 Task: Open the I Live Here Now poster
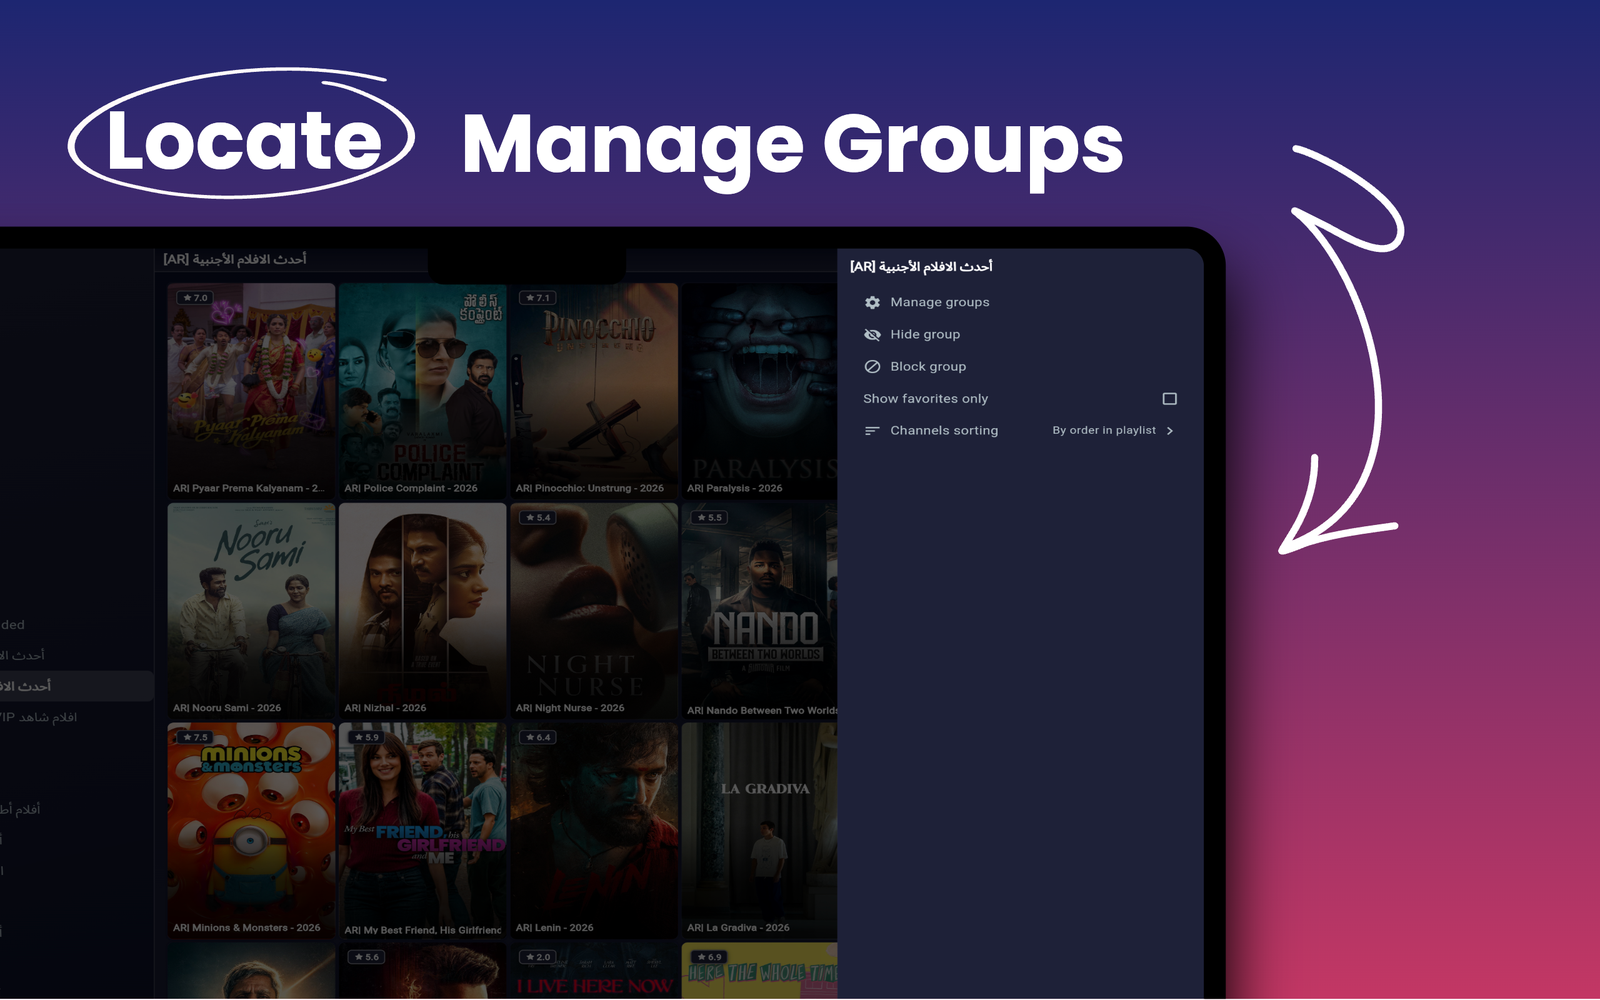pyautogui.click(x=594, y=971)
